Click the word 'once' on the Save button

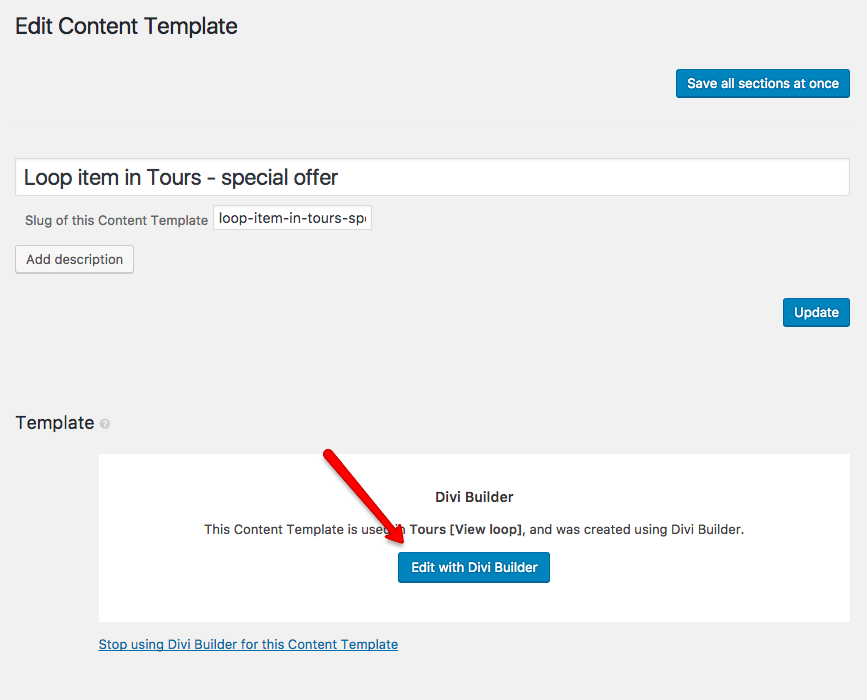point(824,83)
